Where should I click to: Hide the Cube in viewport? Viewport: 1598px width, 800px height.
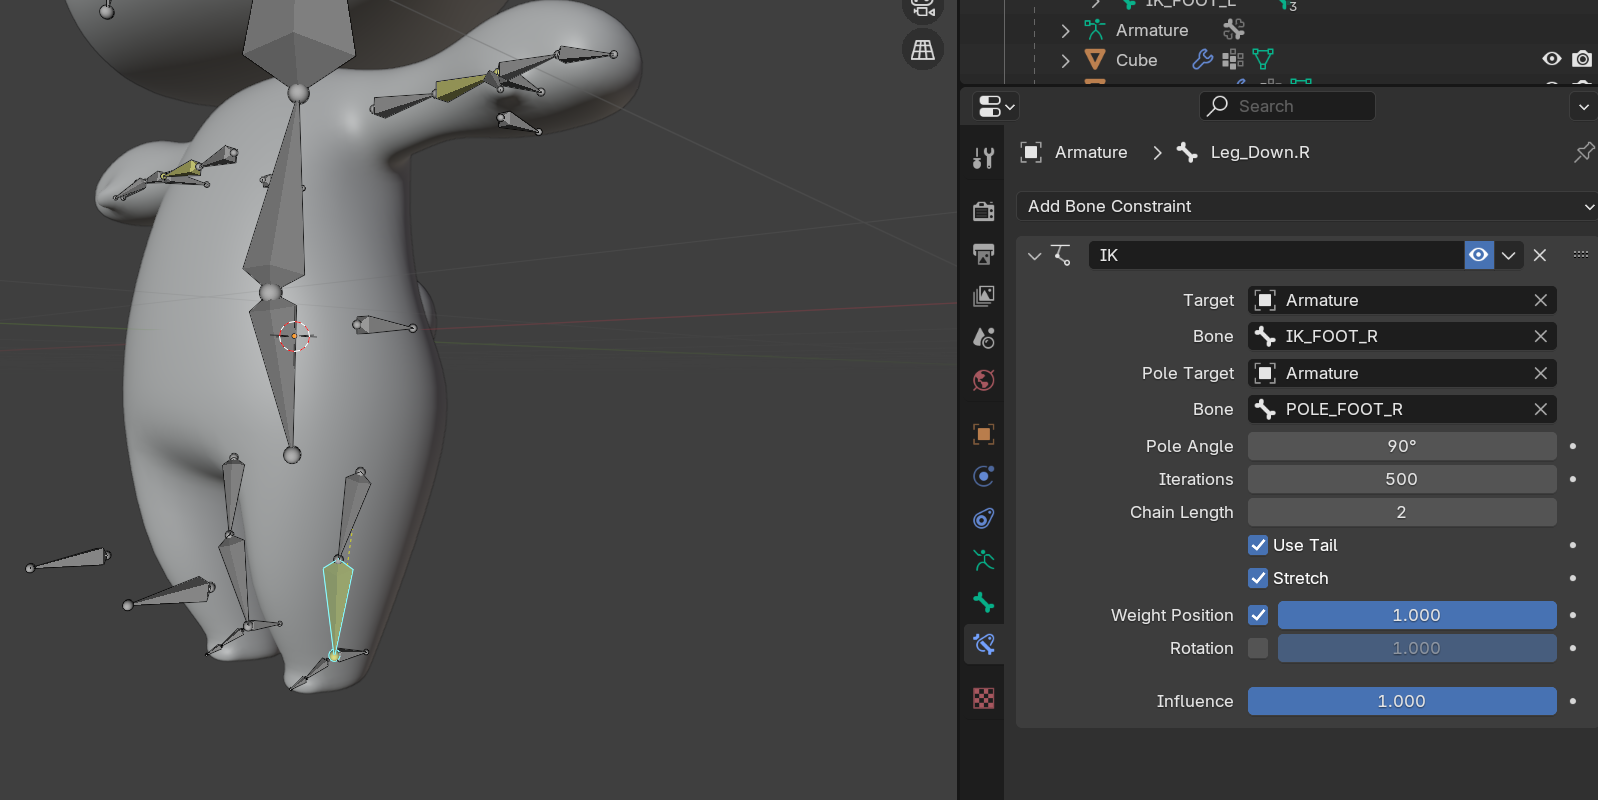1551,59
